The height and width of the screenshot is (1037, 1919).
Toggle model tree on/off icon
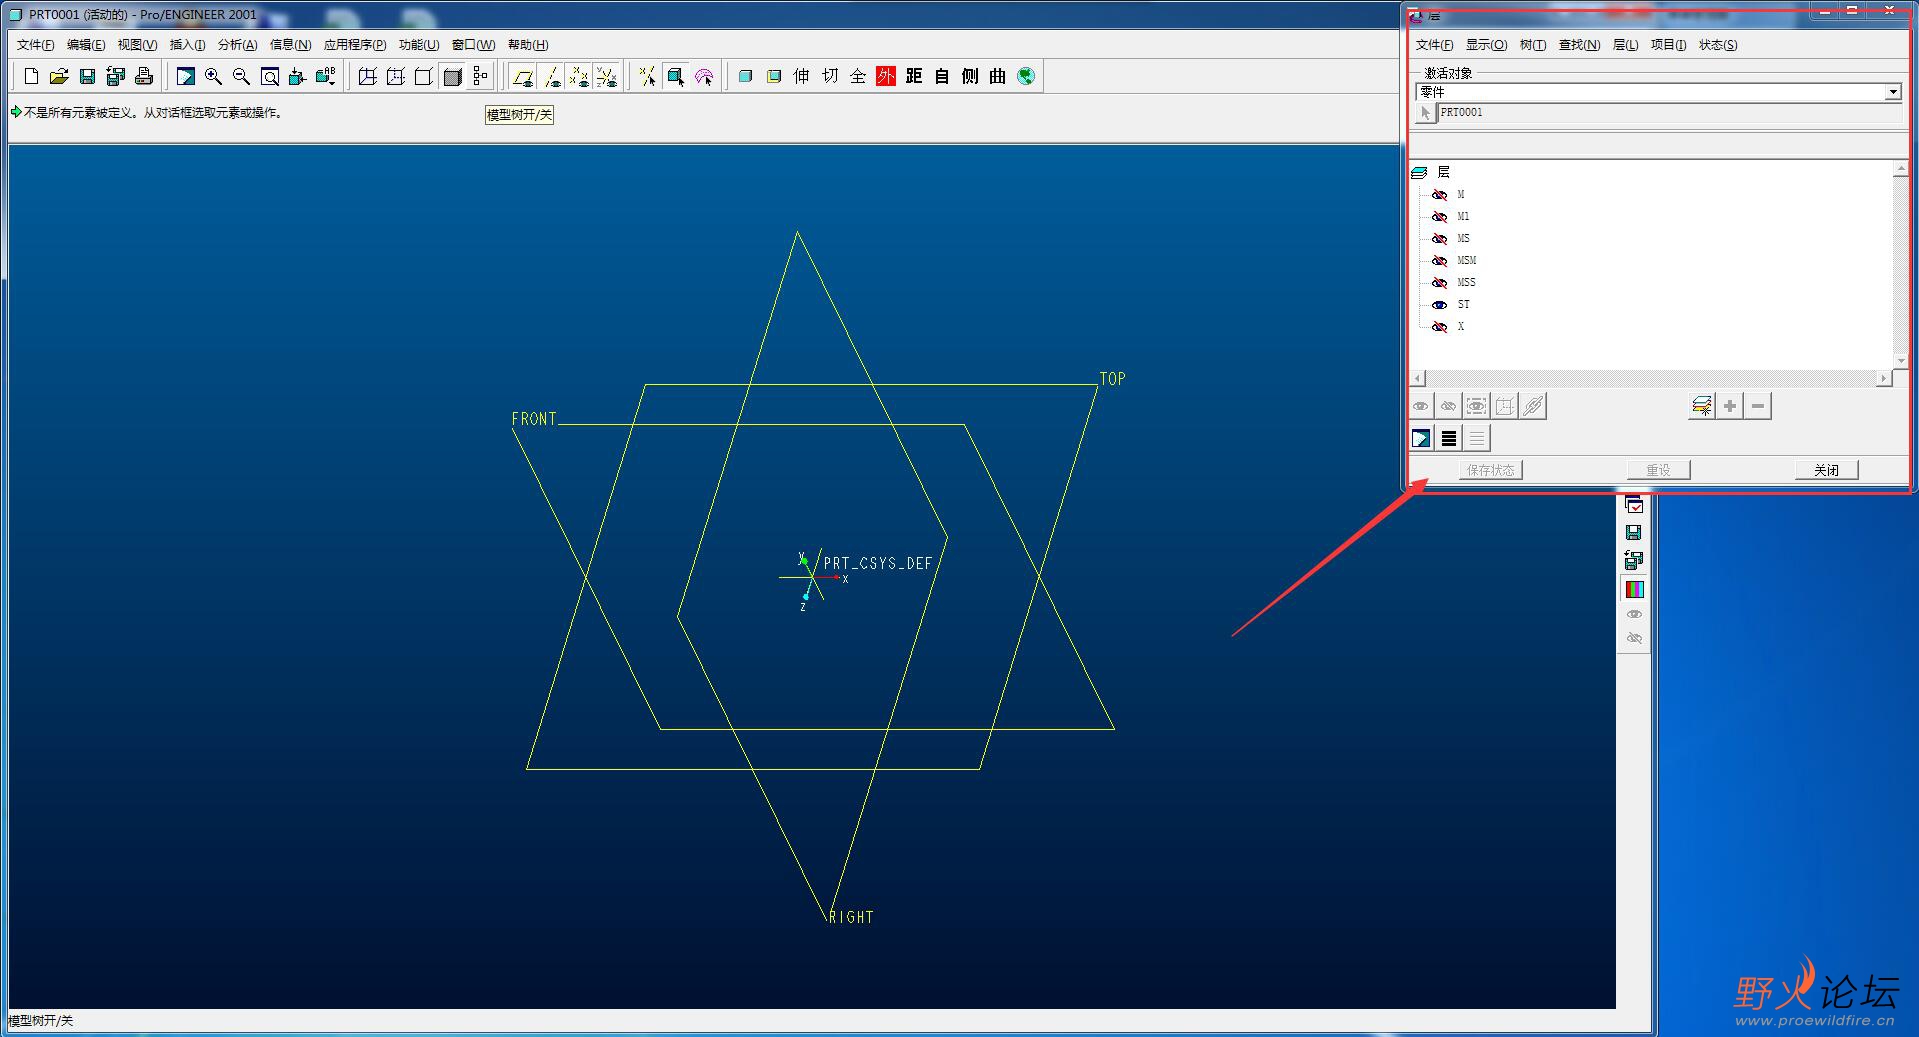[x=480, y=76]
